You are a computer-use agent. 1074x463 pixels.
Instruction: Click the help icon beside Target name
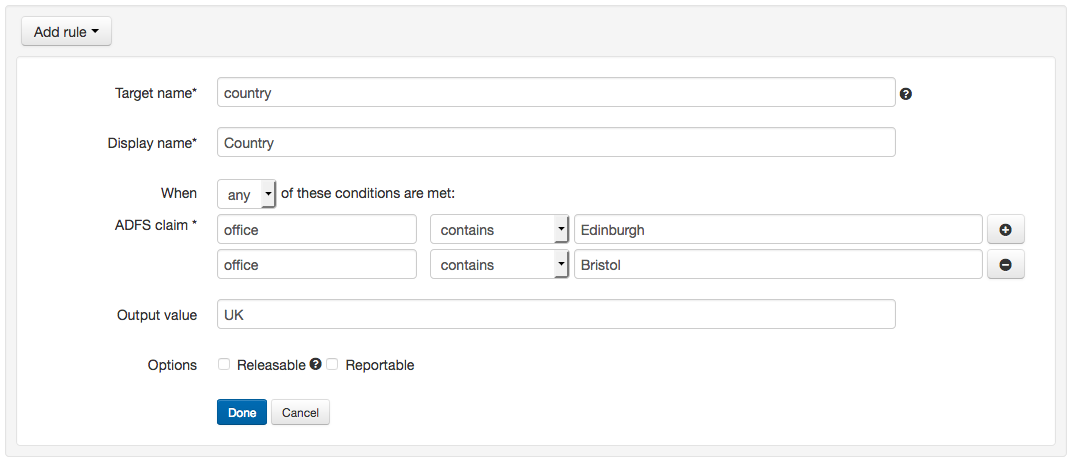click(x=906, y=94)
